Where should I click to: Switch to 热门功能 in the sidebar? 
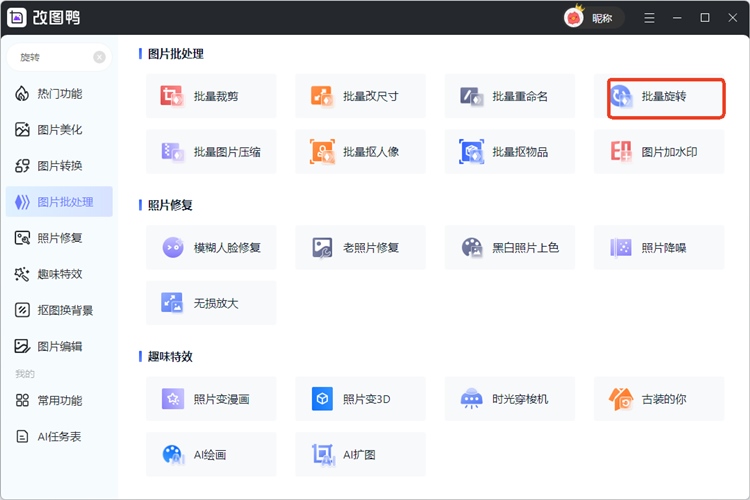(x=59, y=94)
